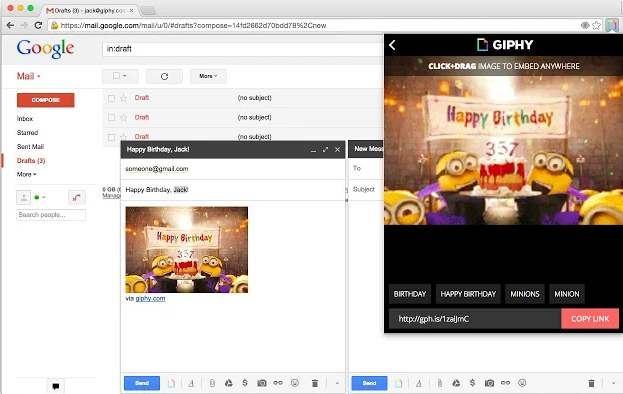Click the dollar icon in New Message toolbar
The image size is (623, 394).
pyautogui.click(x=472, y=383)
